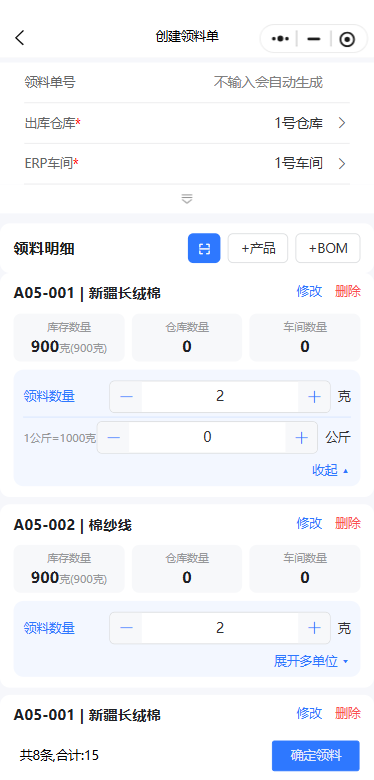Image resolution: width=374 pixels, height=780 pixels.
Task: Select the 共8条,合计:15 summary text
Action: pyautogui.click(x=59, y=756)
